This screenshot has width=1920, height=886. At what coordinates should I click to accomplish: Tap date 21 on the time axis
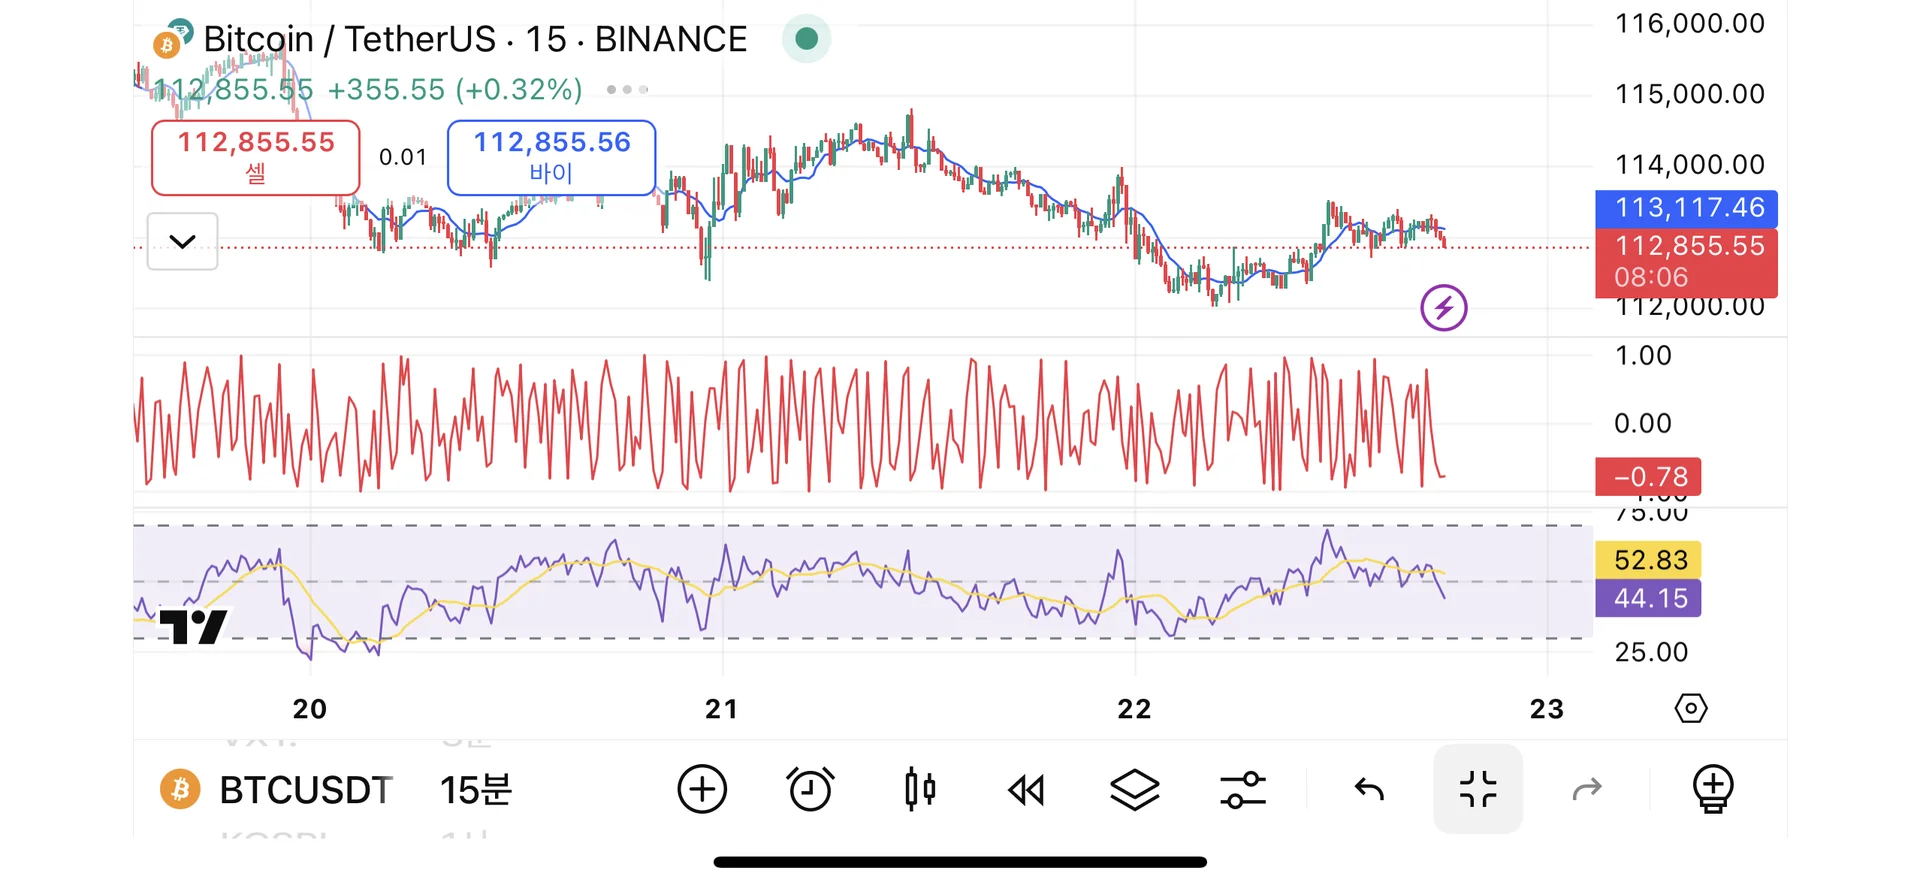pos(722,709)
